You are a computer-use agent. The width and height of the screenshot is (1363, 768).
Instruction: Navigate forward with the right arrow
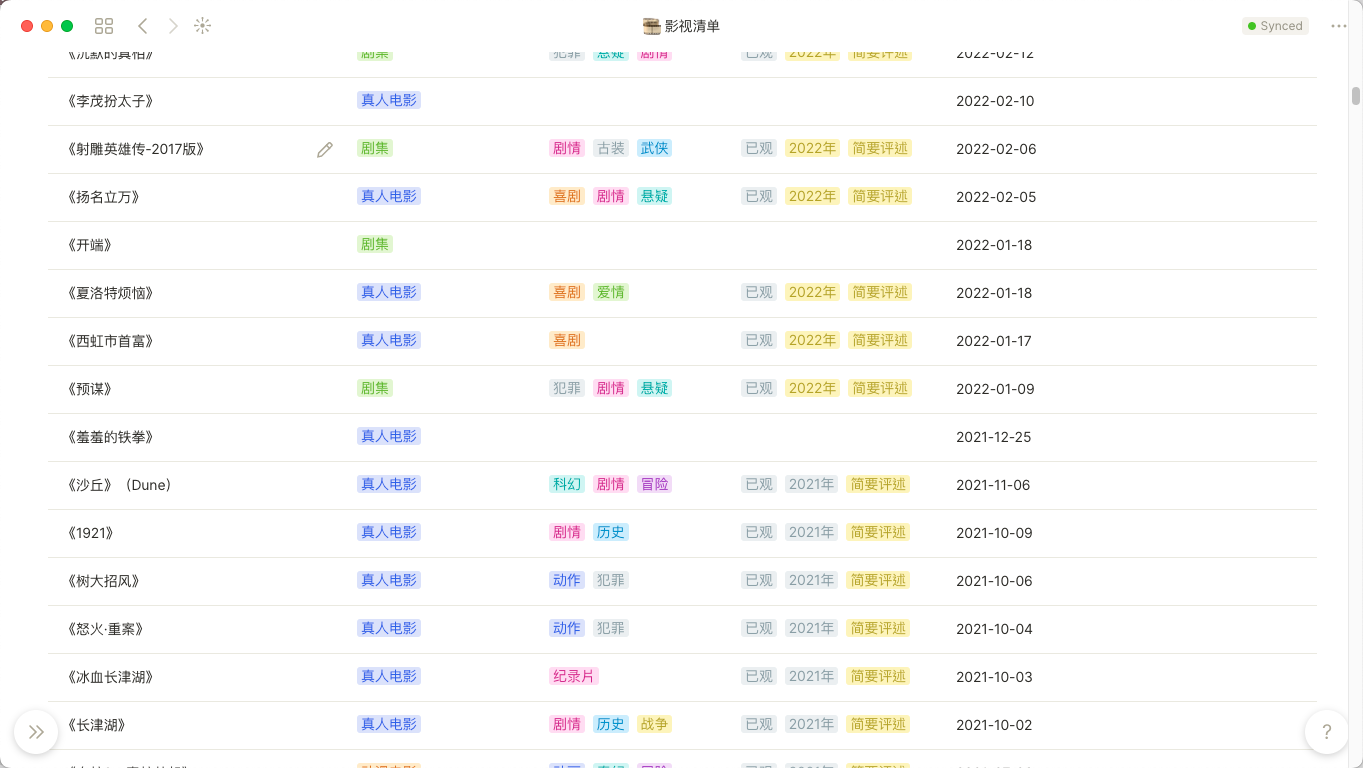(x=173, y=26)
